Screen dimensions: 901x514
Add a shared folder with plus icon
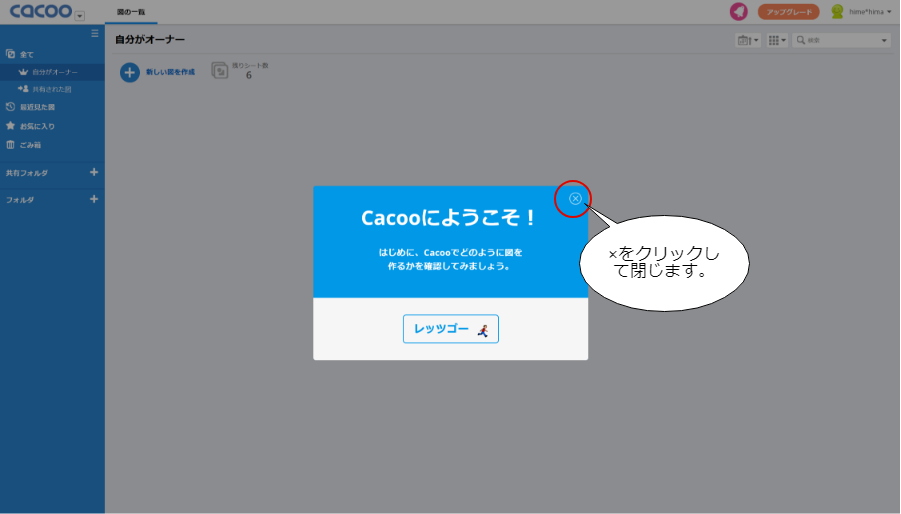(94, 172)
